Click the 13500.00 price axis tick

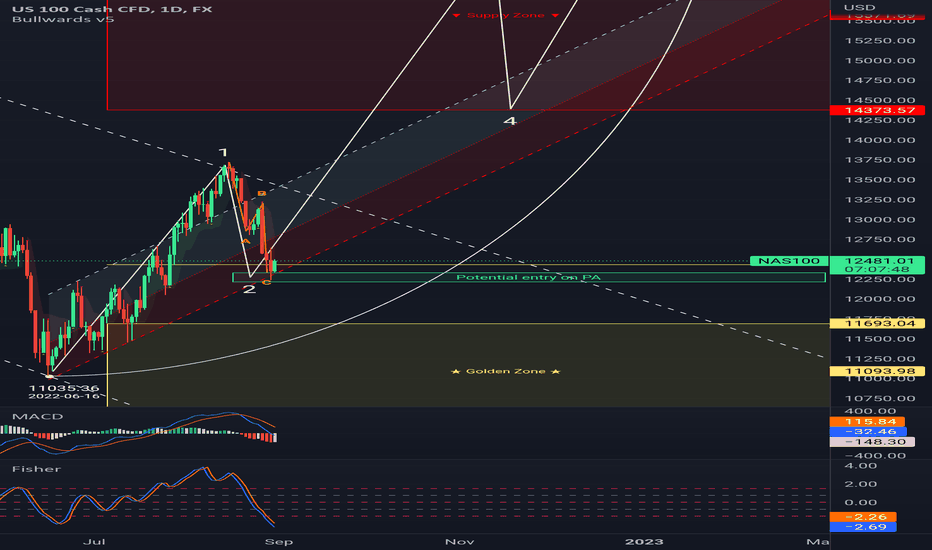(880, 180)
